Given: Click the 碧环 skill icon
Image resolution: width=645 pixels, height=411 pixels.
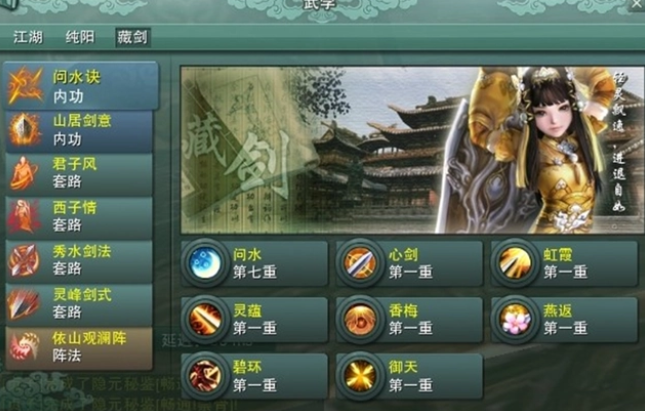Looking at the screenshot, I should tap(204, 376).
